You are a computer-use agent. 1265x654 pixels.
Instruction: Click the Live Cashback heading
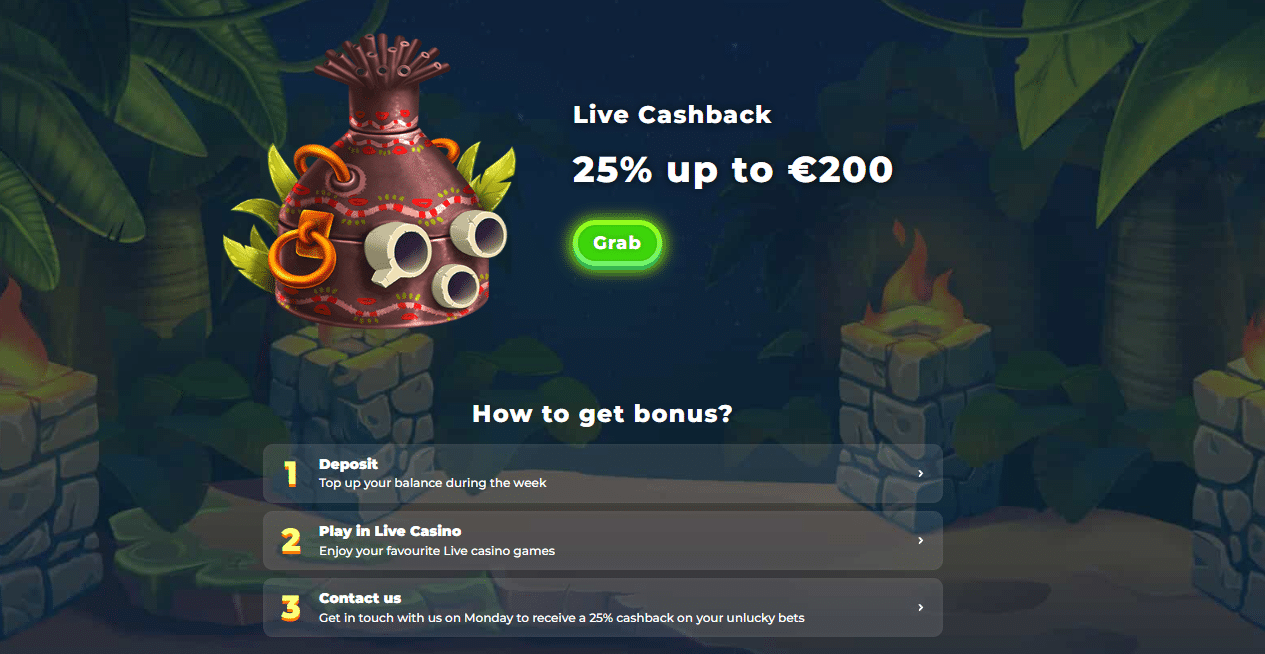click(x=672, y=115)
